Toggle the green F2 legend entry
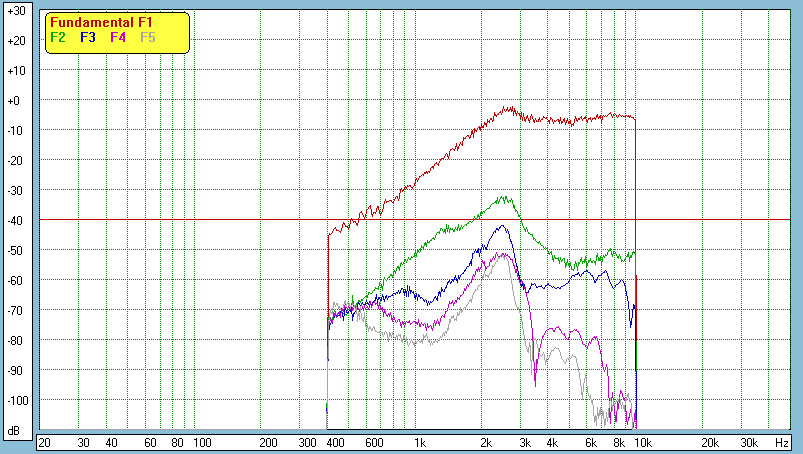Image resolution: width=803 pixels, height=454 pixels. [x=58, y=37]
